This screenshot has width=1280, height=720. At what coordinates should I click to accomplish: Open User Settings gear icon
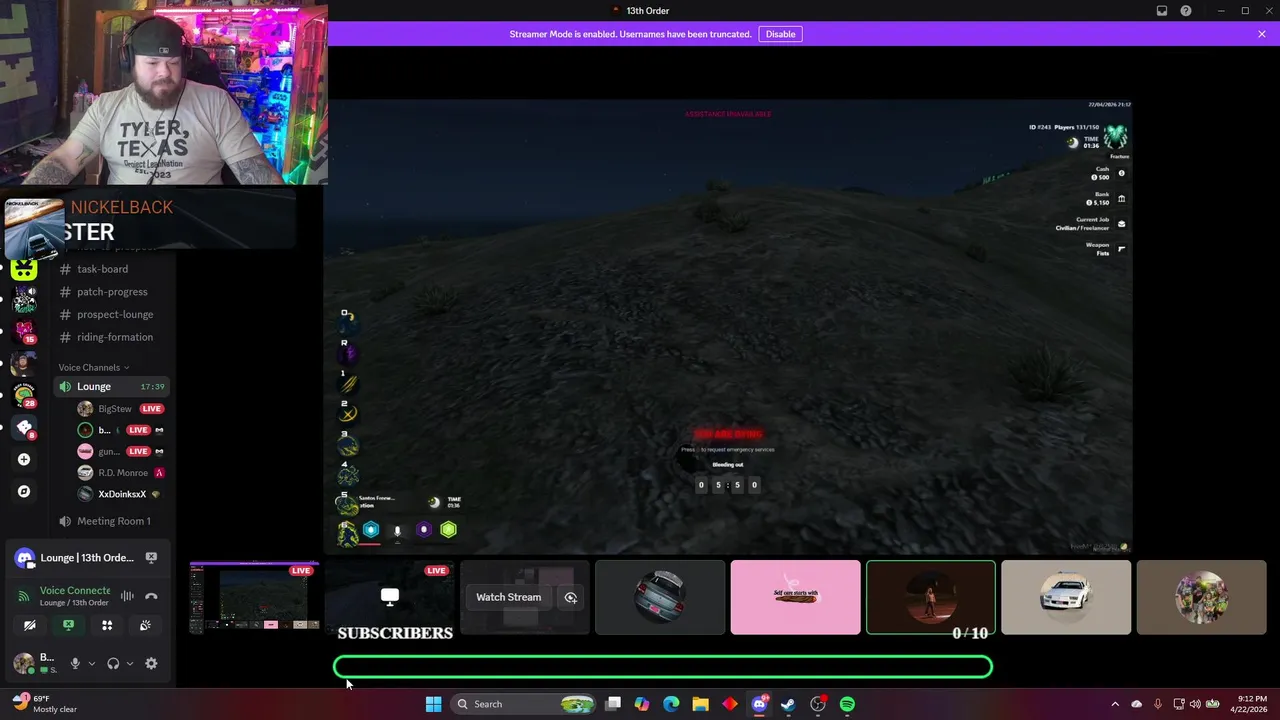pos(151,663)
